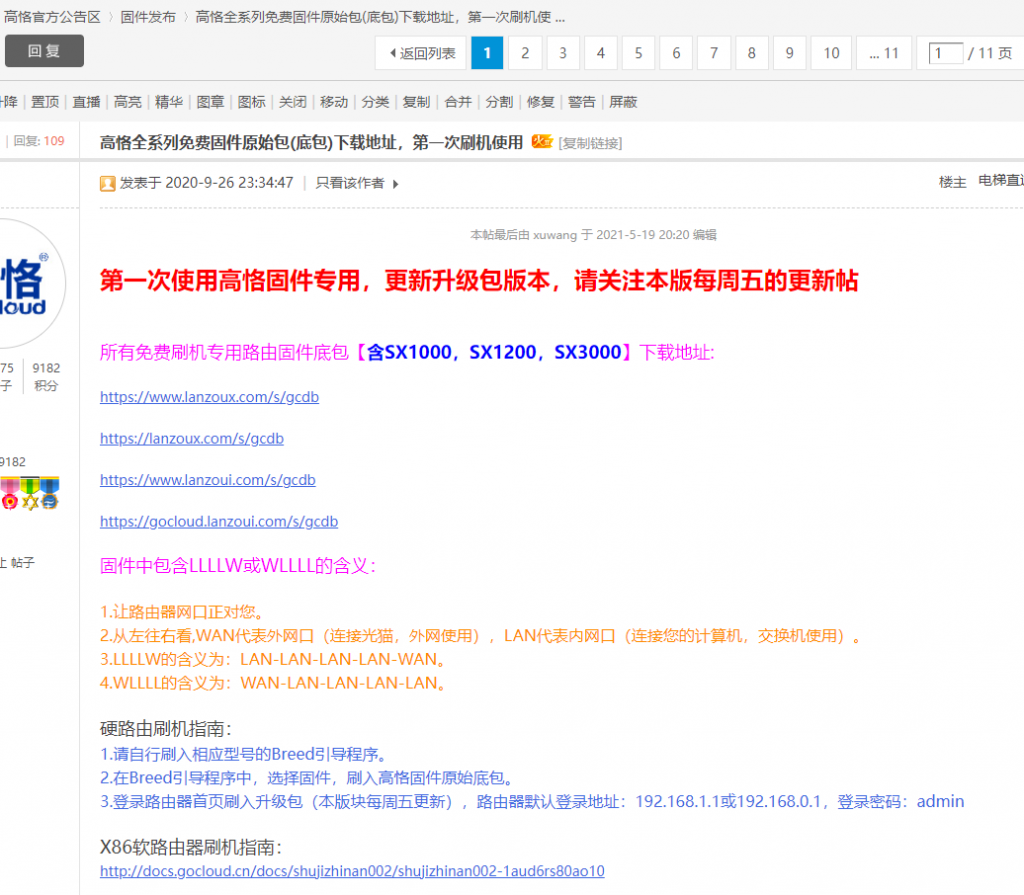Click the 所有免费刷机专用路由固件底包 line
1024x895 pixels.
point(408,352)
